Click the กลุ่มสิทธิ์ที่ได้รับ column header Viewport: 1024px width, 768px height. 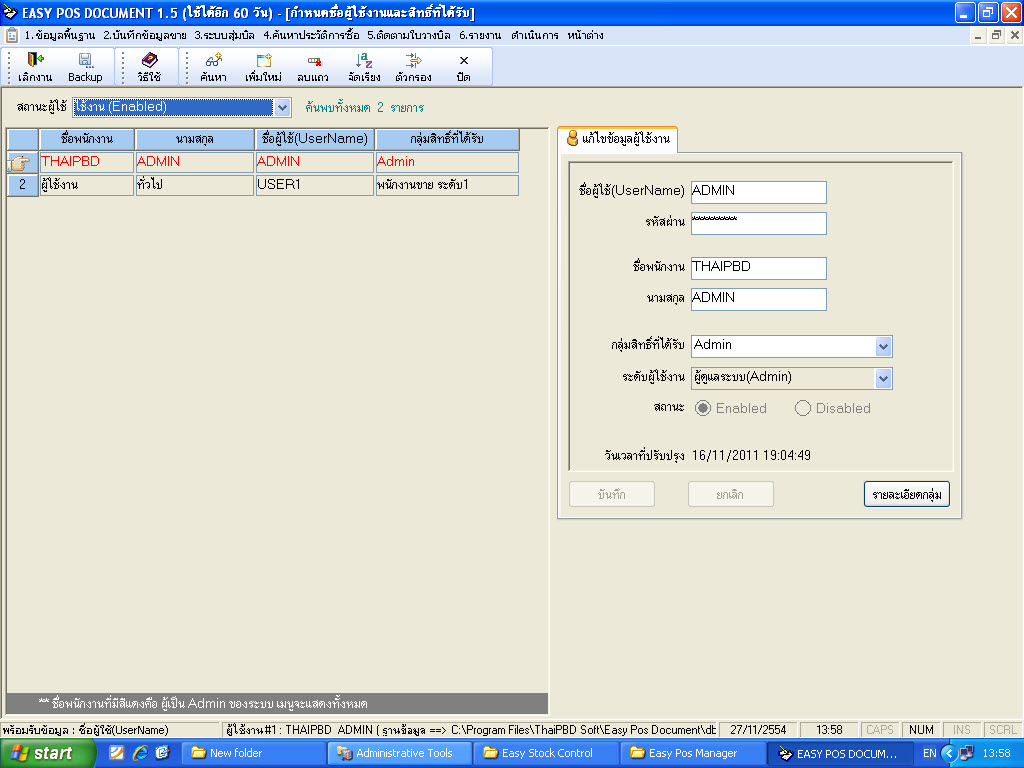tap(447, 139)
